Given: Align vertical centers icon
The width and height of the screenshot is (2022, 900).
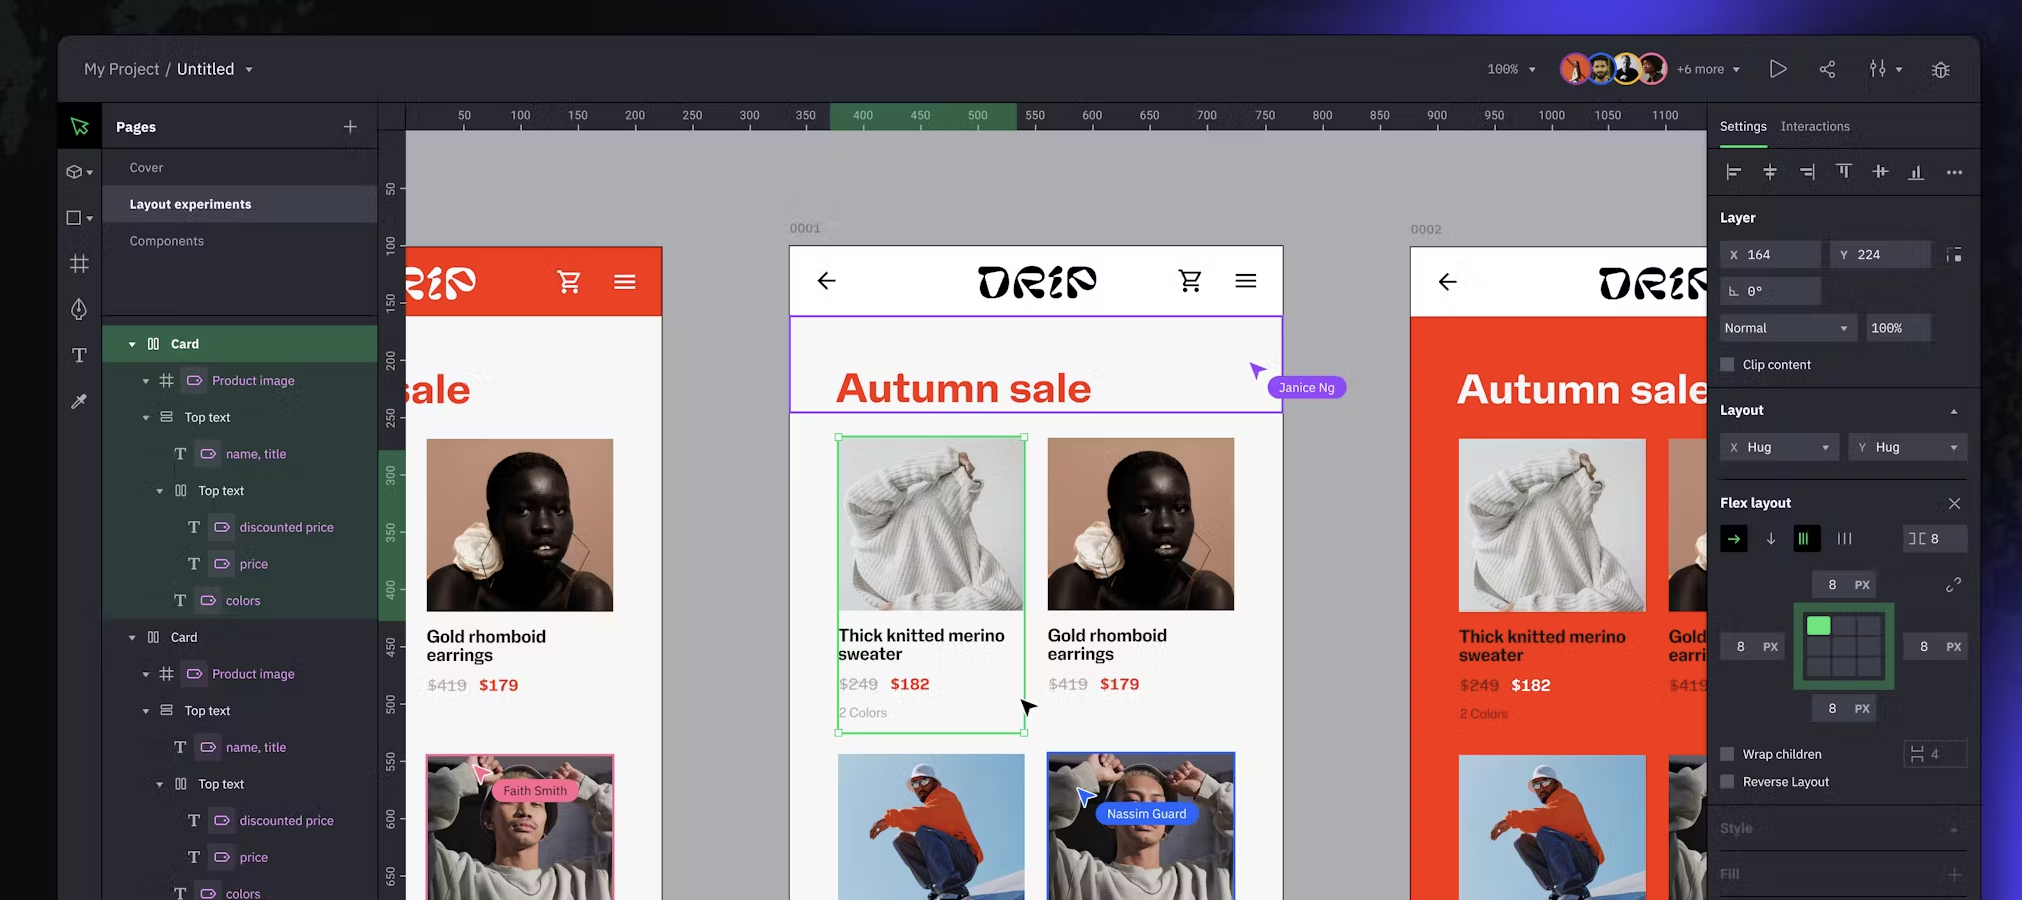Looking at the screenshot, I should [x=1880, y=172].
